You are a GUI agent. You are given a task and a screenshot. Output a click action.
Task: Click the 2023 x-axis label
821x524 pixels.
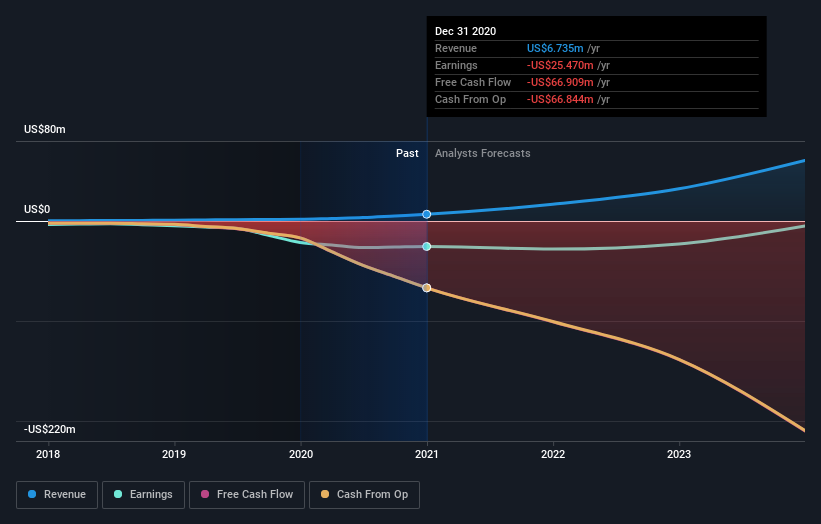[x=679, y=454]
